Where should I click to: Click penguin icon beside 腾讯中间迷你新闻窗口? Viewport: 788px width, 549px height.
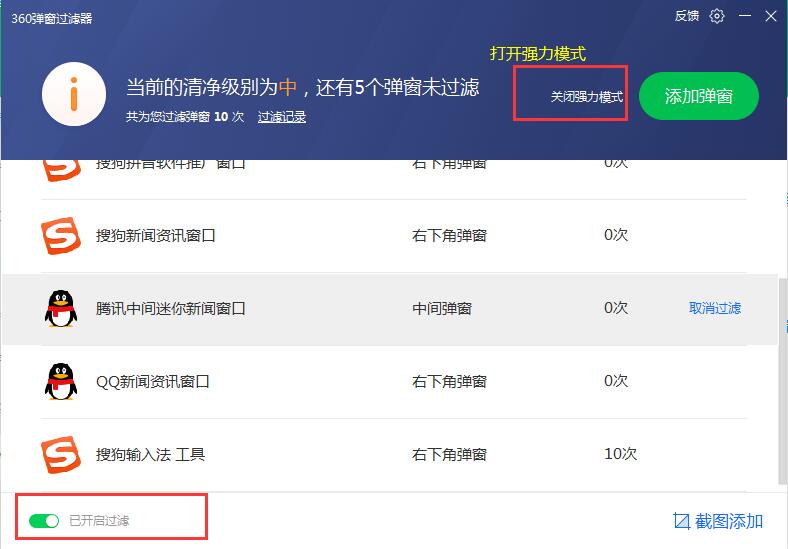pos(60,308)
